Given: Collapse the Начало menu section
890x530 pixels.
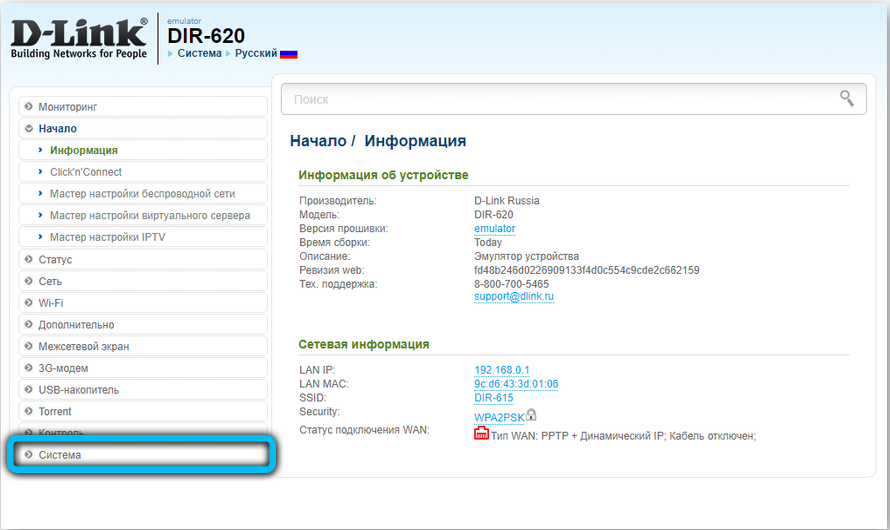Looking at the screenshot, I should (x=58, y=128).
